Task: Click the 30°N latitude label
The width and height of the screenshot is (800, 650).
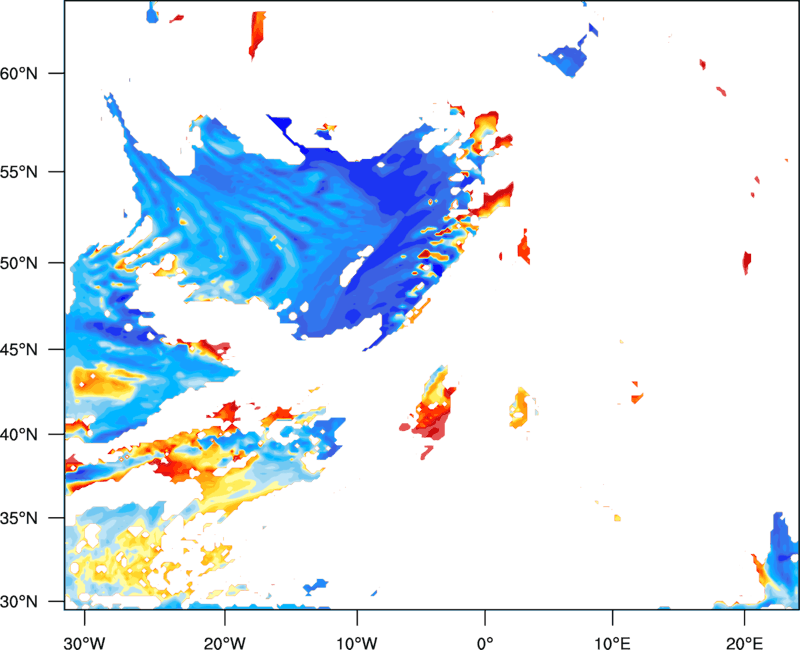Action: pyautogui.click(x=19, y=602)
